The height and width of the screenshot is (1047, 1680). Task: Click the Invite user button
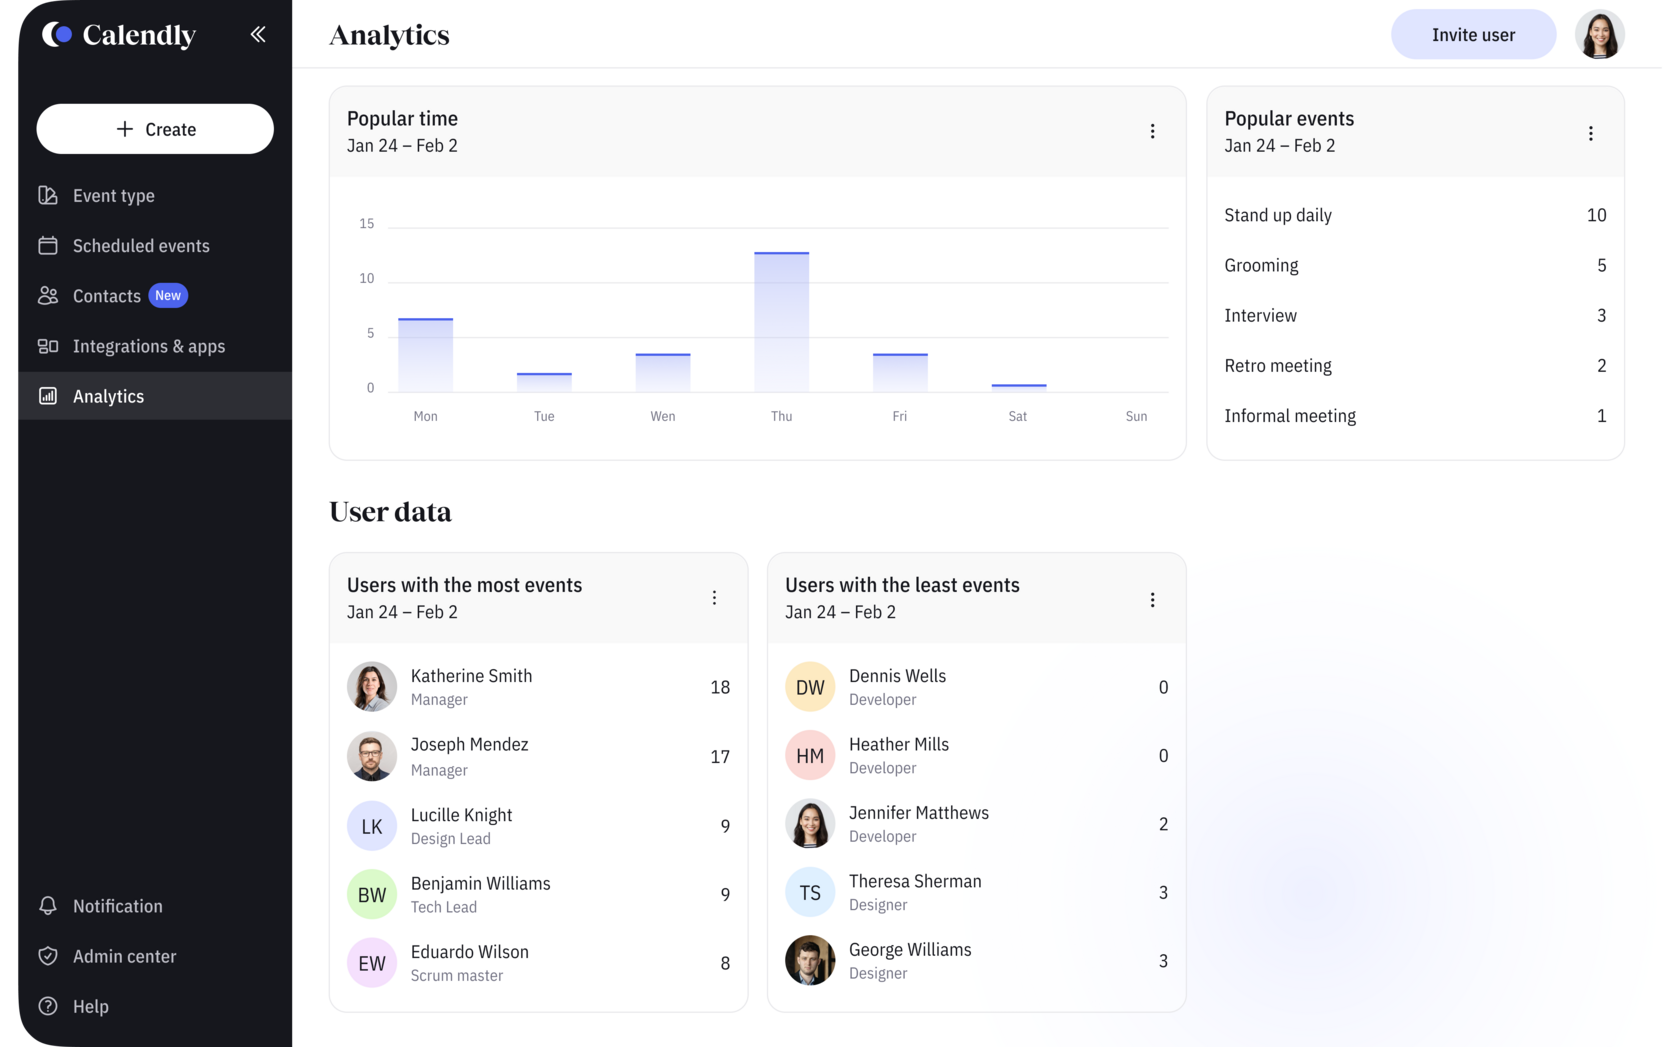point(1473,35)
